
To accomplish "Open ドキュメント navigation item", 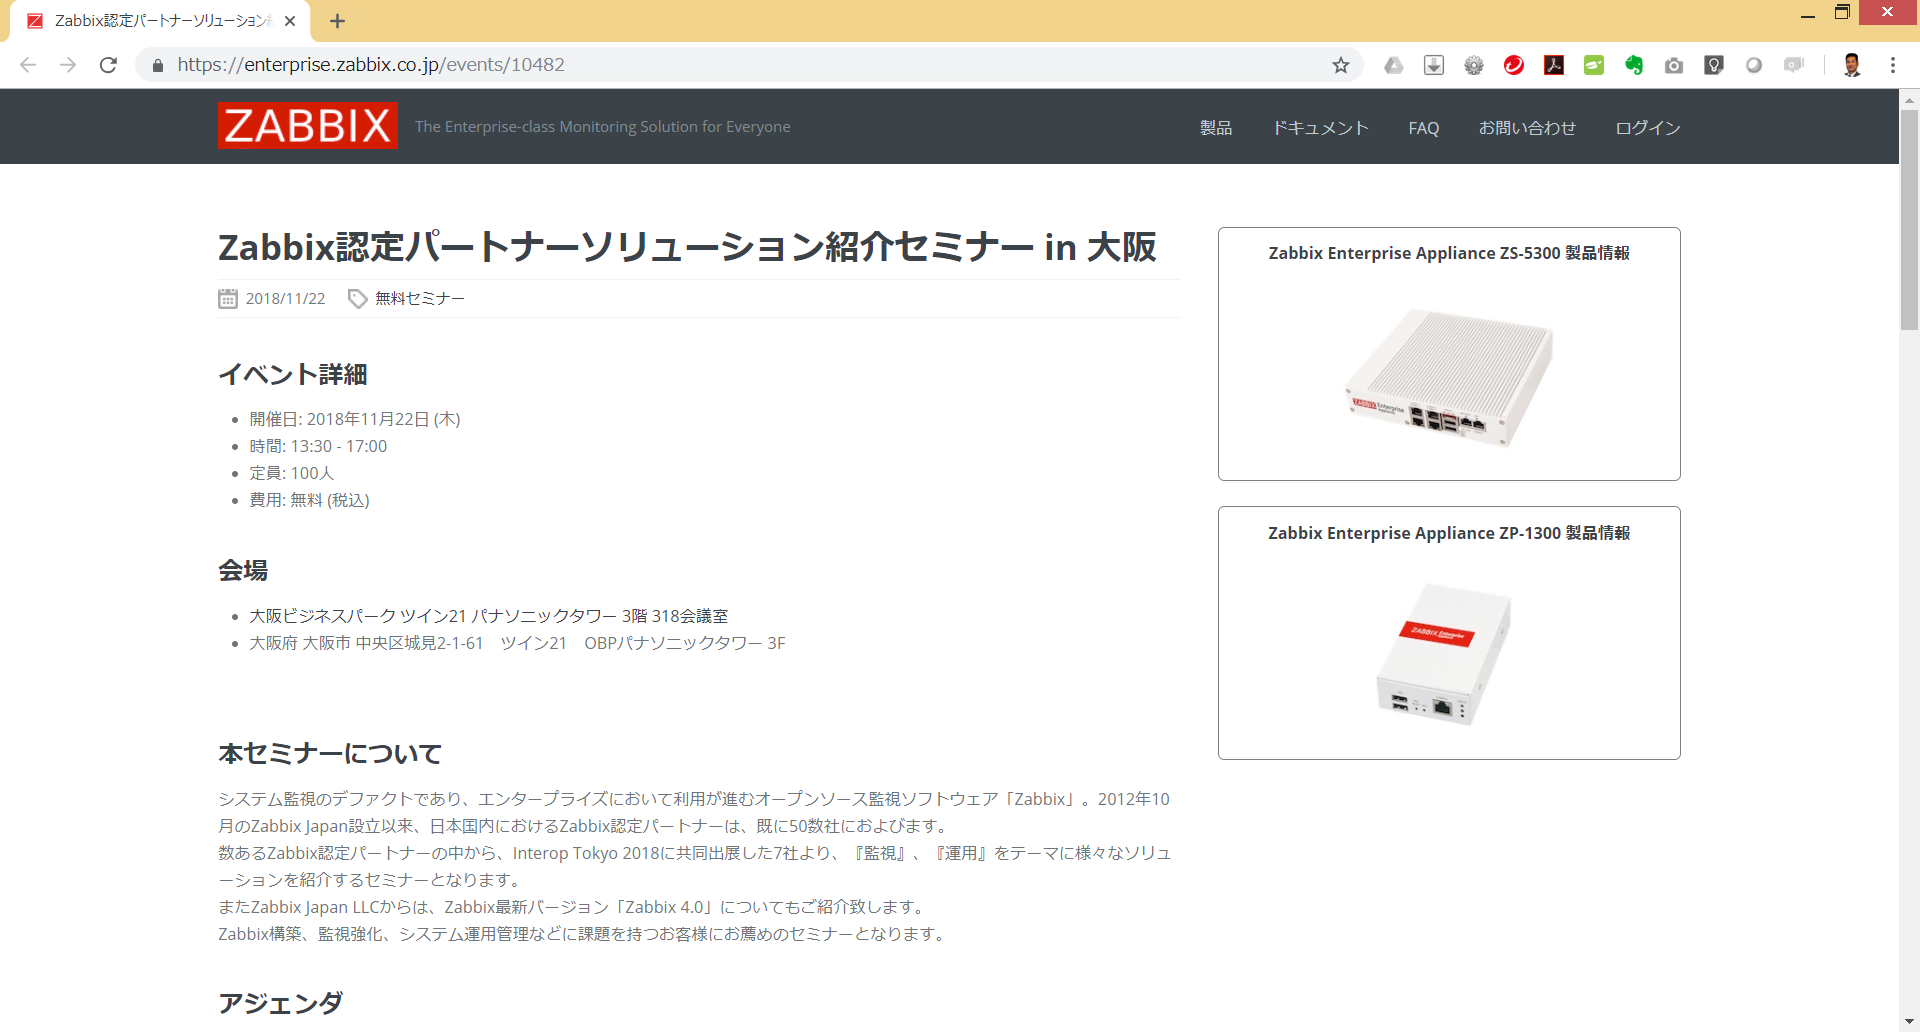I will click(1320, 128).
